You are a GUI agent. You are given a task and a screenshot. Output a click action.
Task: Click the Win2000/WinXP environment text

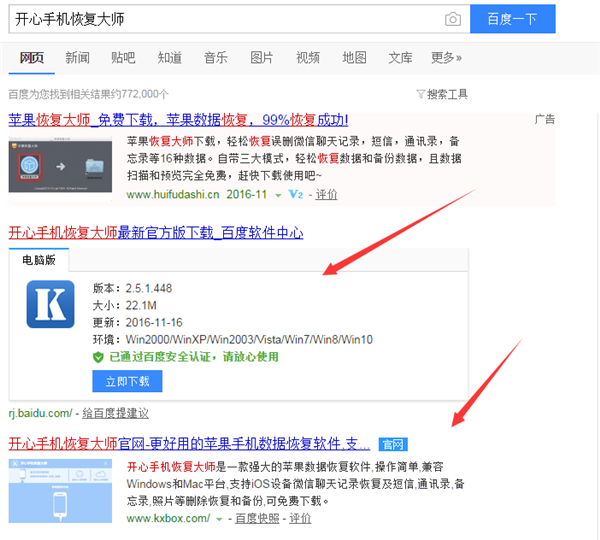tap(249, 339)
